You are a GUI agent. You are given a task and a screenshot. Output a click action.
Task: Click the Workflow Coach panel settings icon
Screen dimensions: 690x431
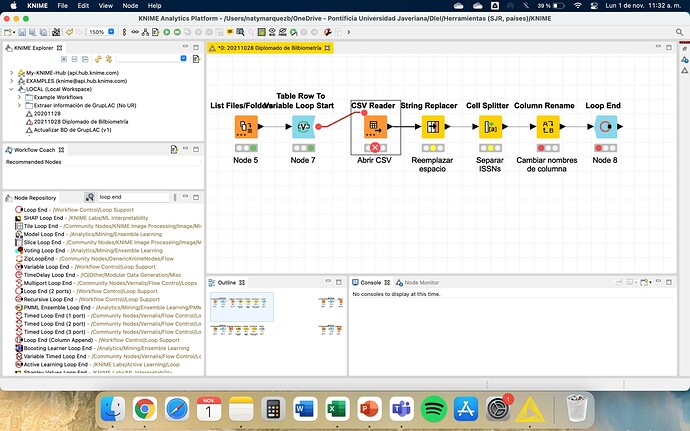click(x=174, y=150)
